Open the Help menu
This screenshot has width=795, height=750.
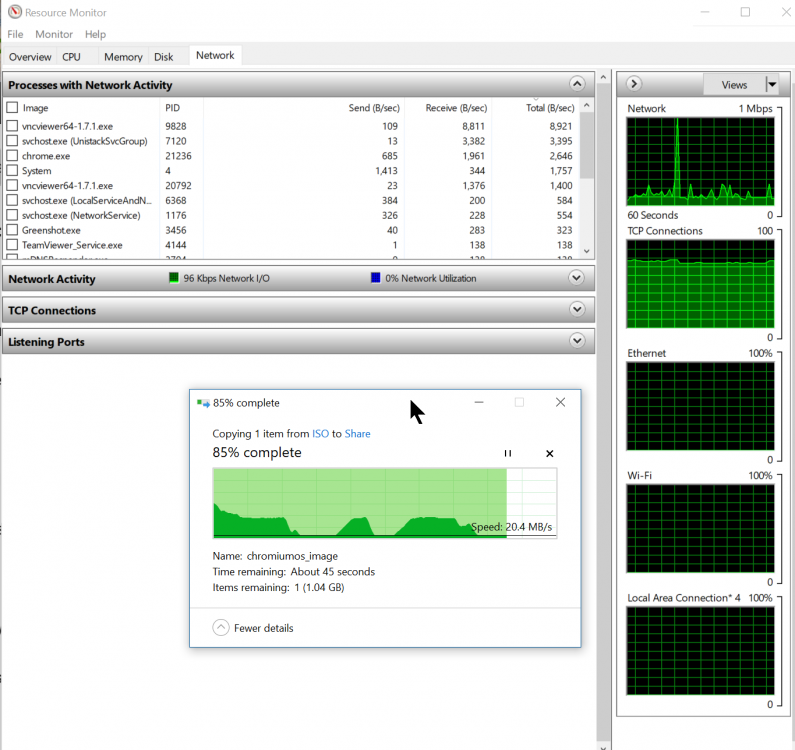coord(95,34)
